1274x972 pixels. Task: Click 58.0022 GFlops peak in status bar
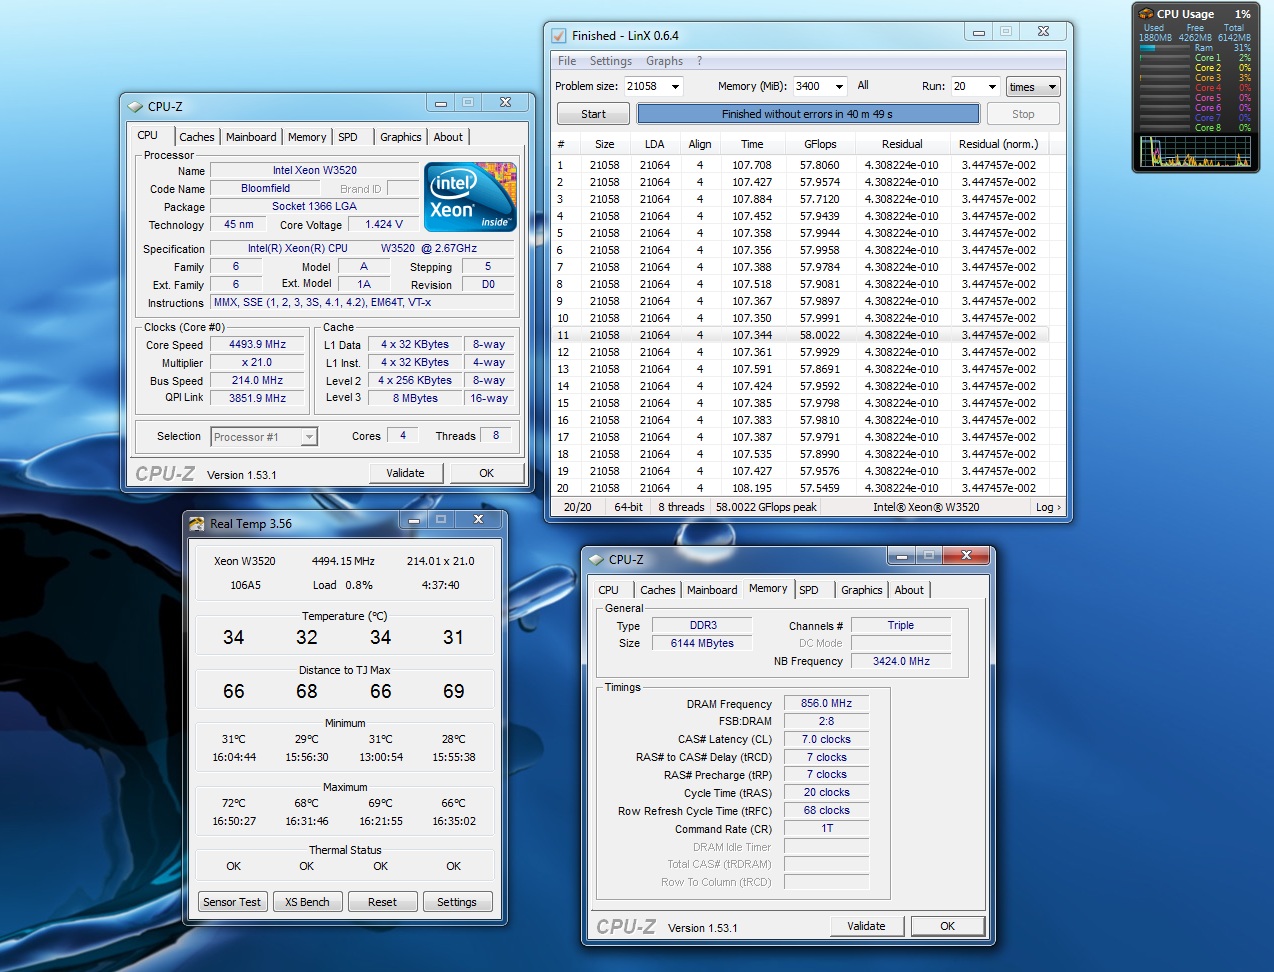[766, 507]
